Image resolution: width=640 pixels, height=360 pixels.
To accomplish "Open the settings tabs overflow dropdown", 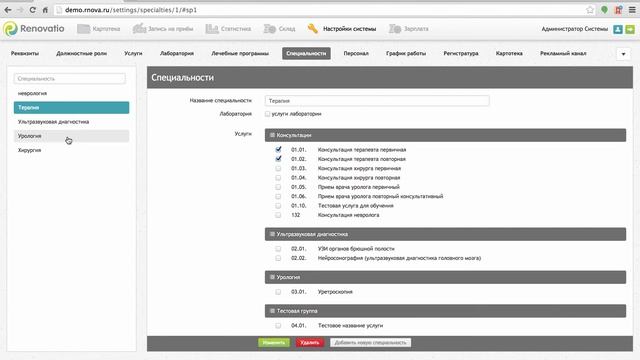I will [x=623, y=54].
